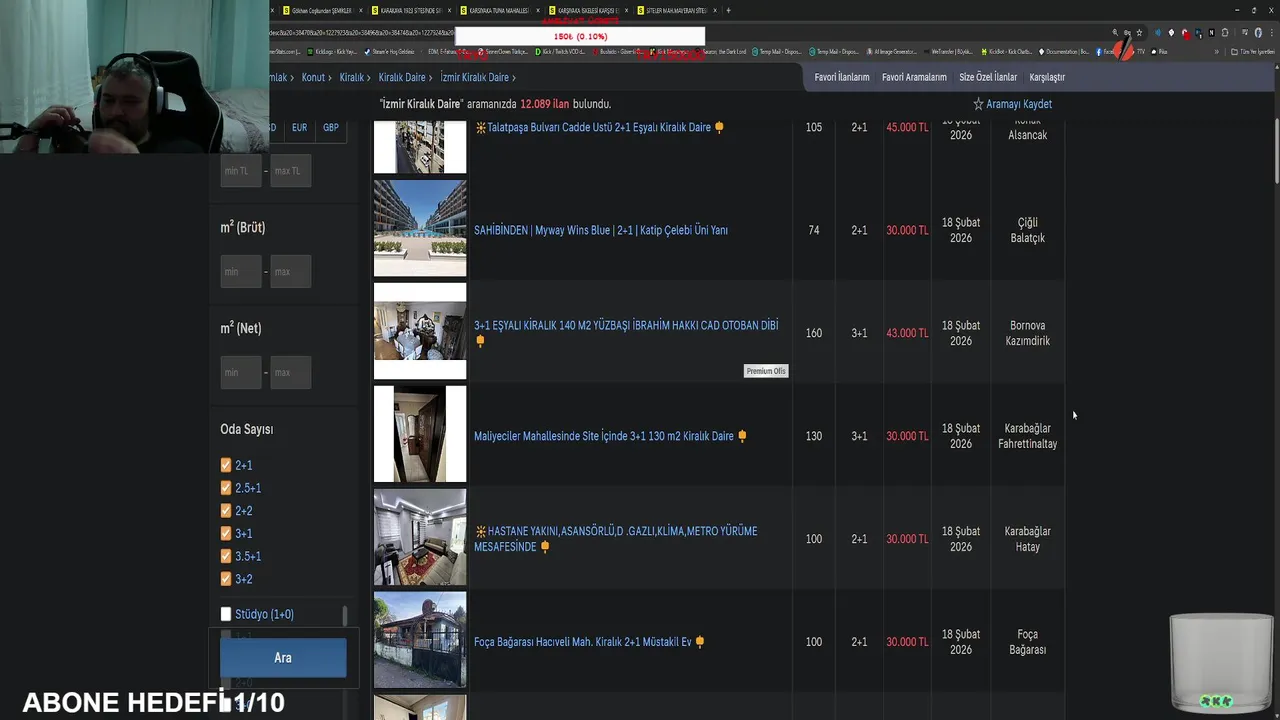Click Kiralık Daire breadcrumb link
Screen dimensions: 1280x720
tap(402, 77)
